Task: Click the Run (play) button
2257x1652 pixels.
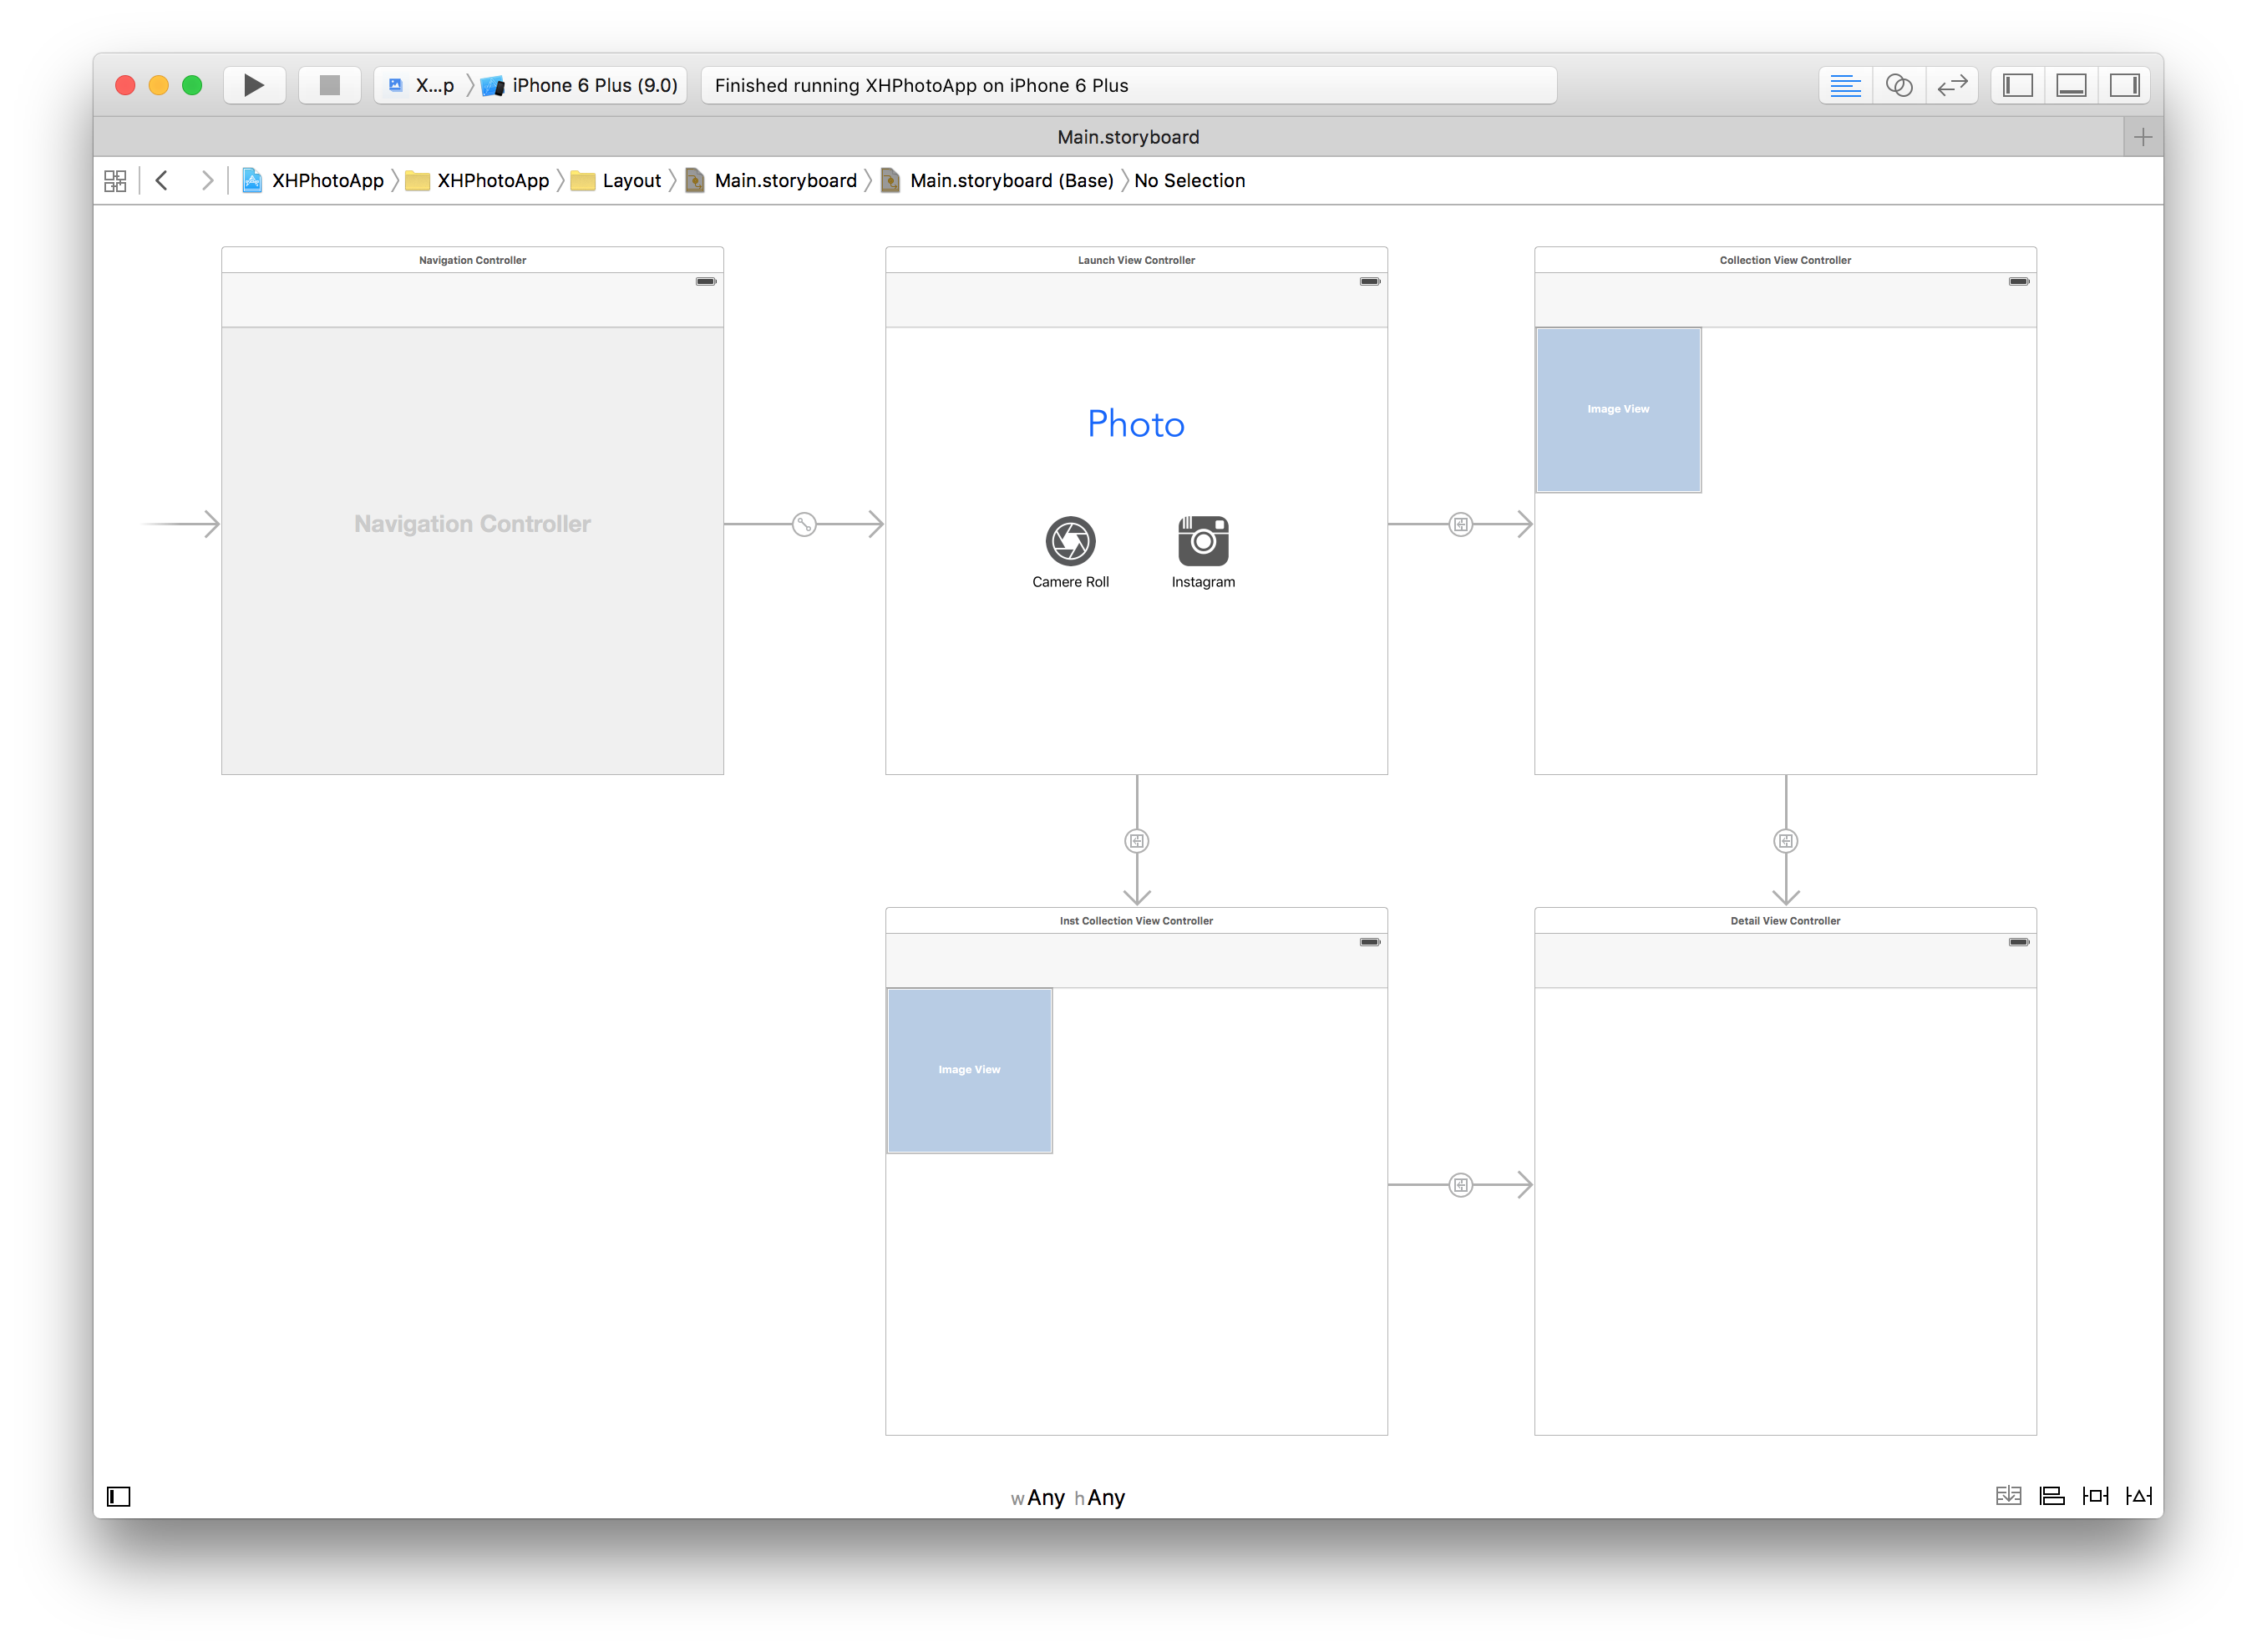Action: click(254, 85)
